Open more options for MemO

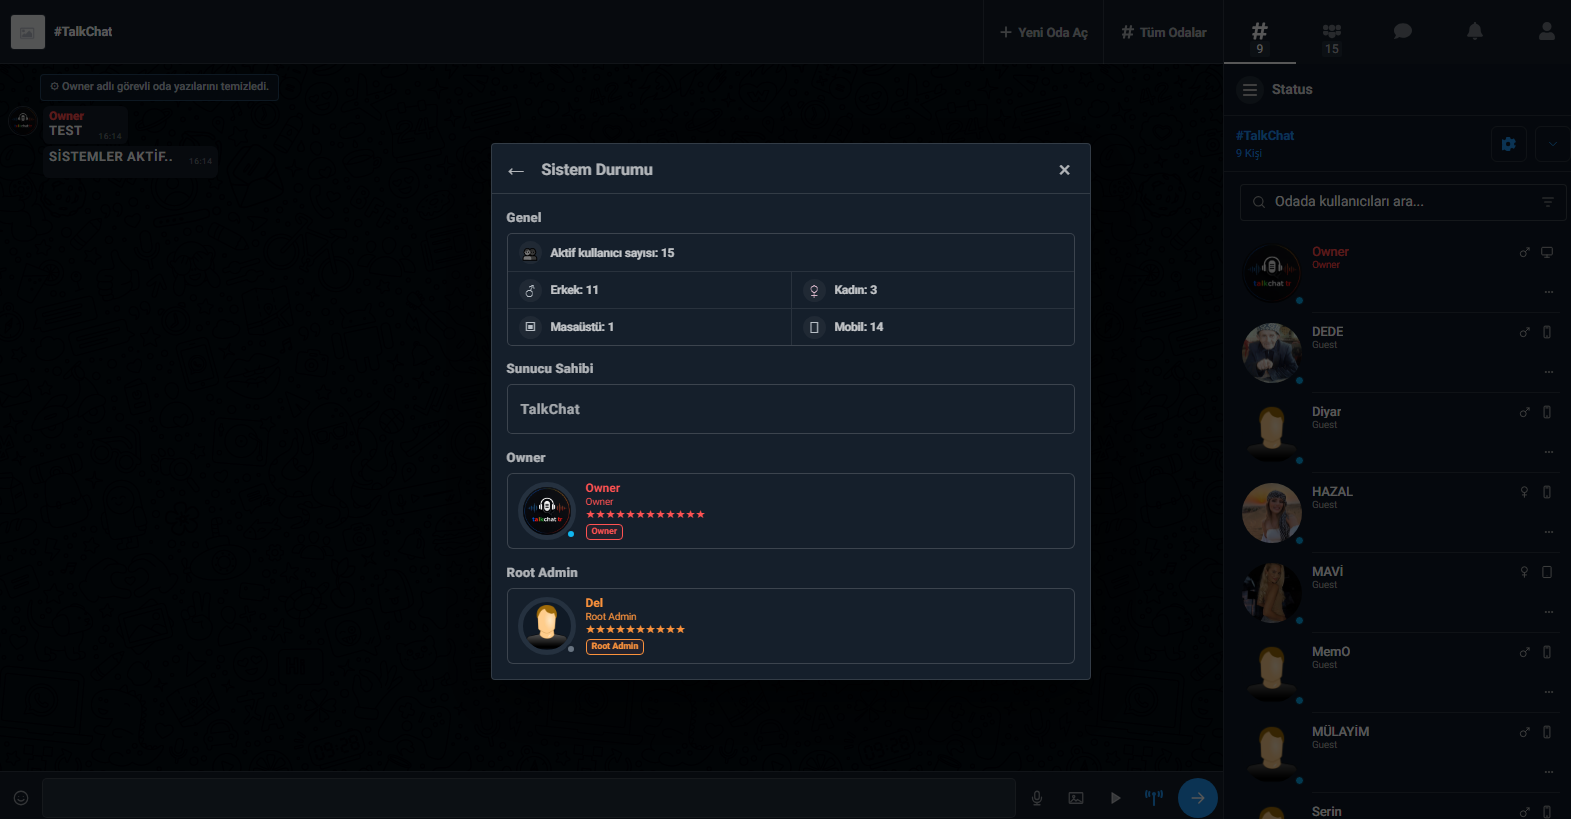click(1549, 692)
